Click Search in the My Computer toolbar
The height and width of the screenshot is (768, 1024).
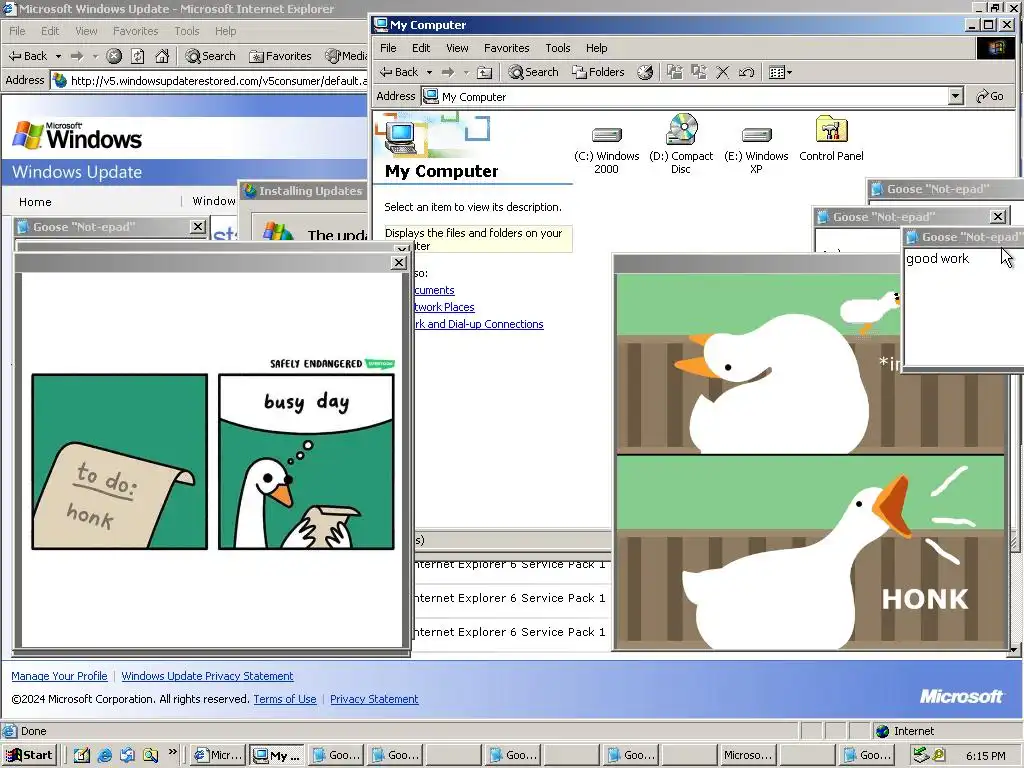[534, 72]
